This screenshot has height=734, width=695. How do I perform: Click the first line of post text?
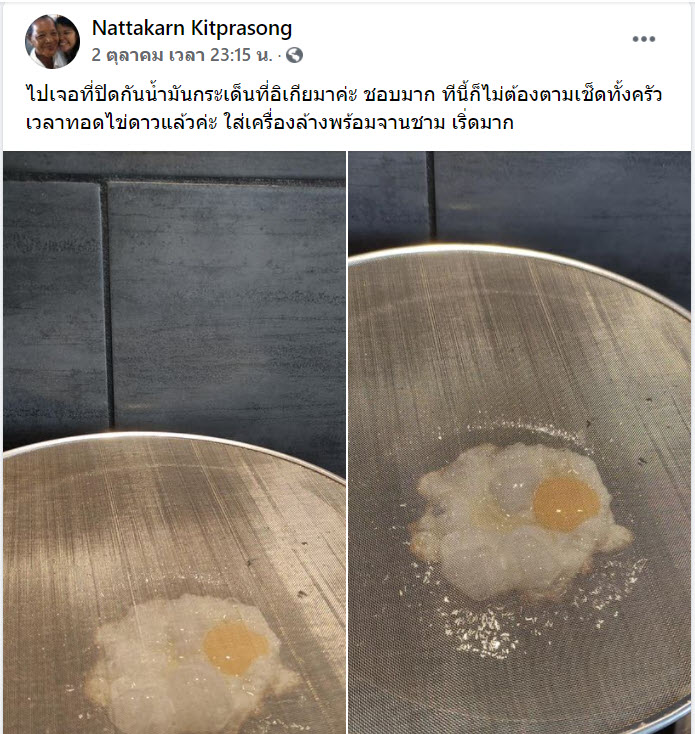pos(344,94)
